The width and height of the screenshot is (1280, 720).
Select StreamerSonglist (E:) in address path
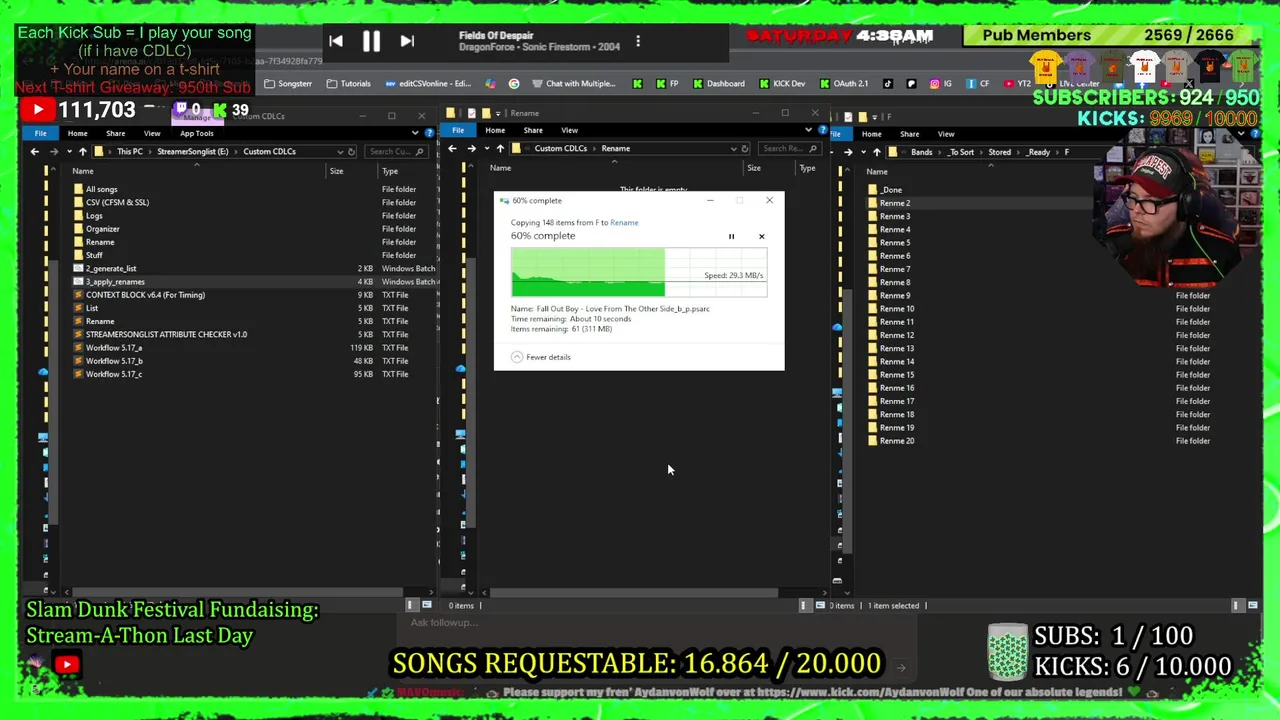[x=193, y=152]
